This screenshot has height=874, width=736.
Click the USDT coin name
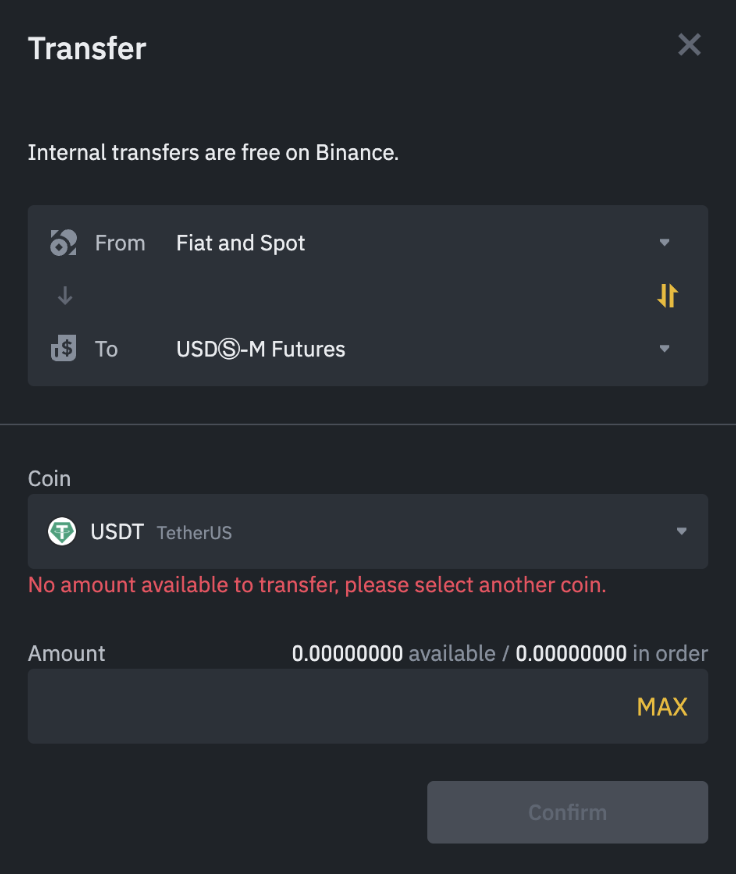tap(117, 532)
